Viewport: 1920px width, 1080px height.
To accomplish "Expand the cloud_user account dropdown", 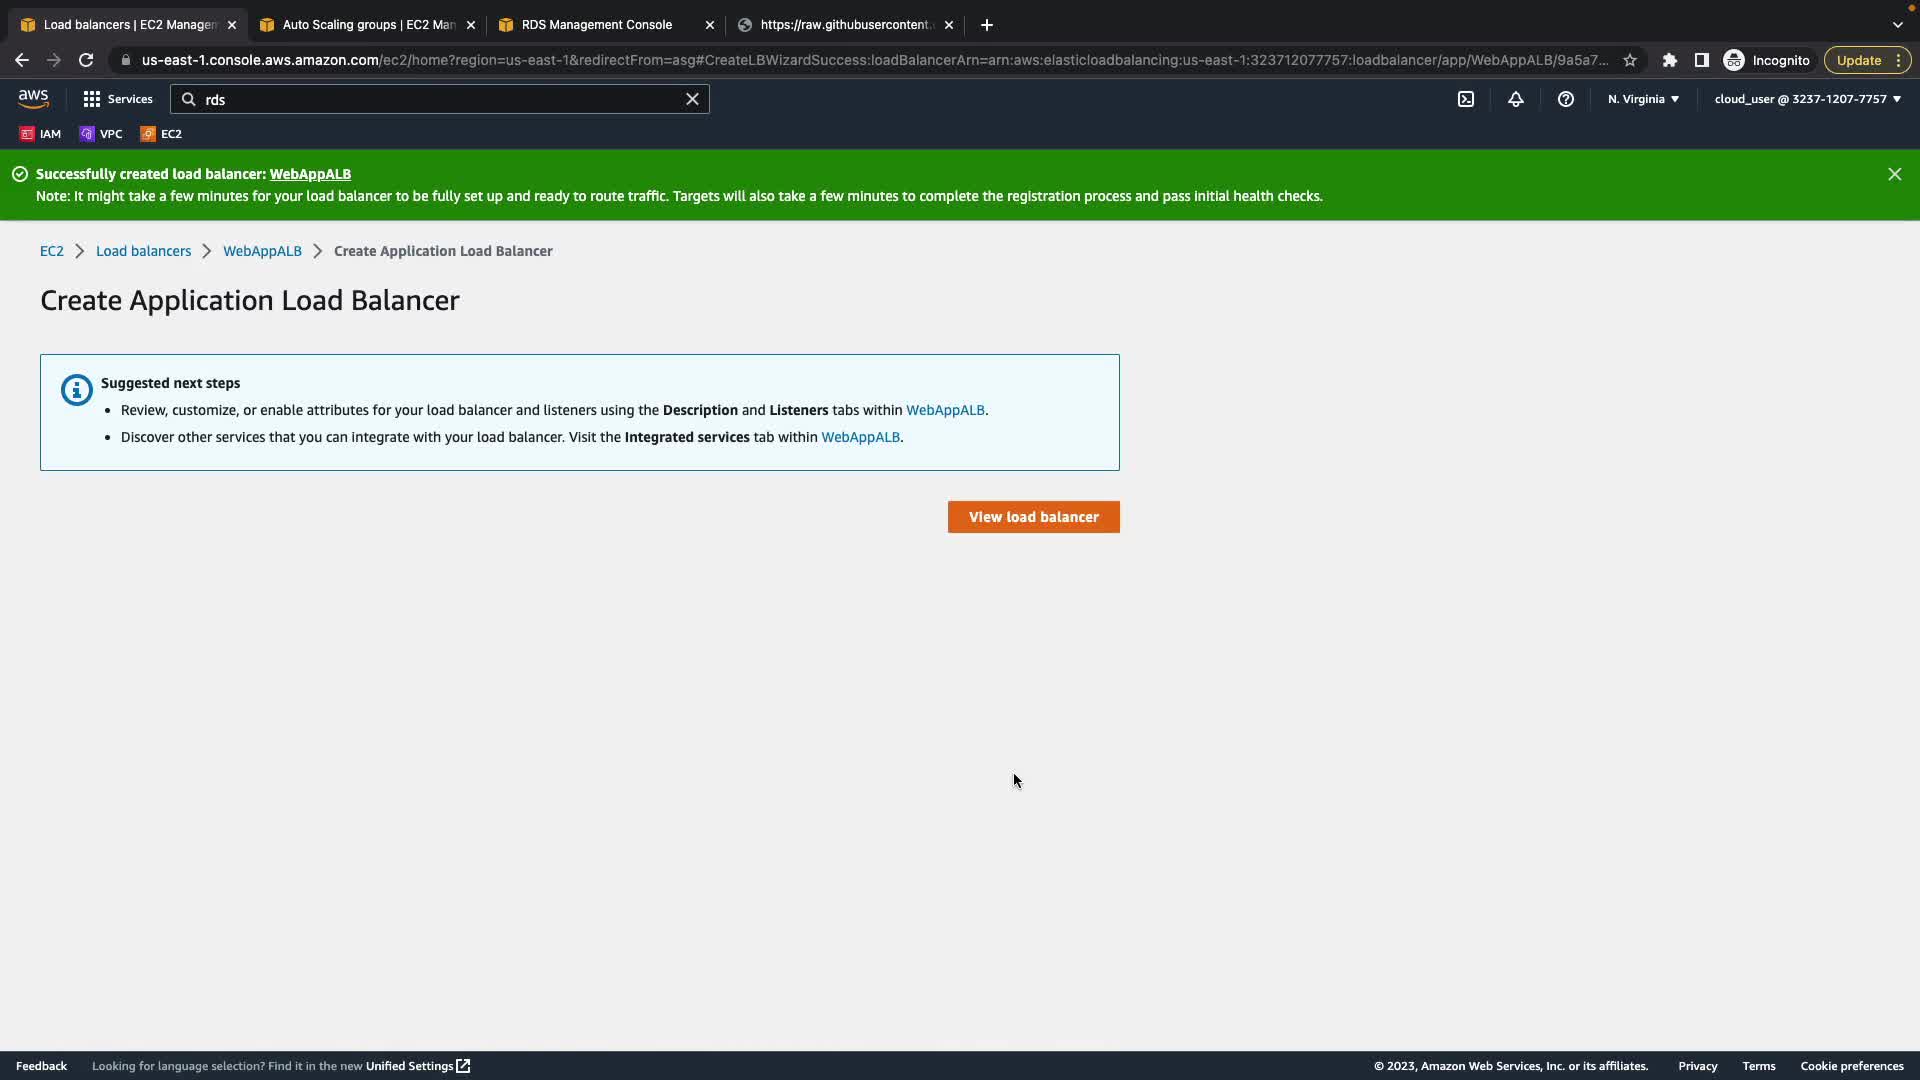I will pyautogui.click(x=1807, y=99).
